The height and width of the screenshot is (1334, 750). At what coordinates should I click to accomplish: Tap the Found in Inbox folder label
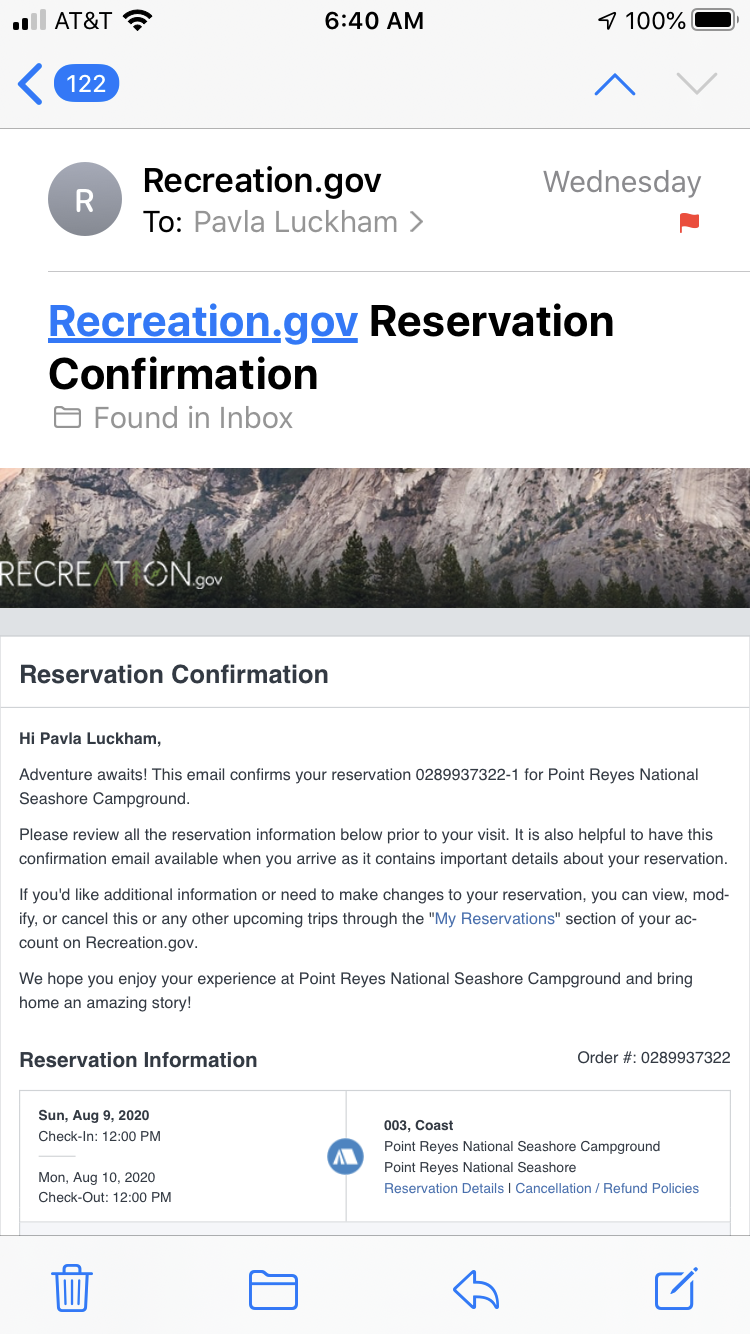coord(172,418)
